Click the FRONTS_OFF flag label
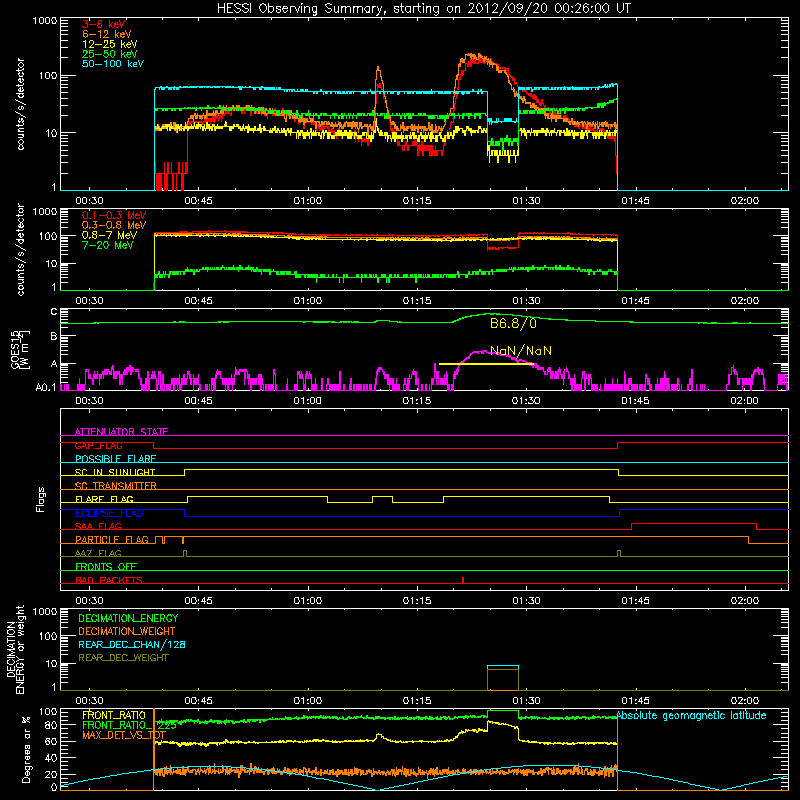The height and width of the screenshot is (800, 800). click(x=106, y=567)
